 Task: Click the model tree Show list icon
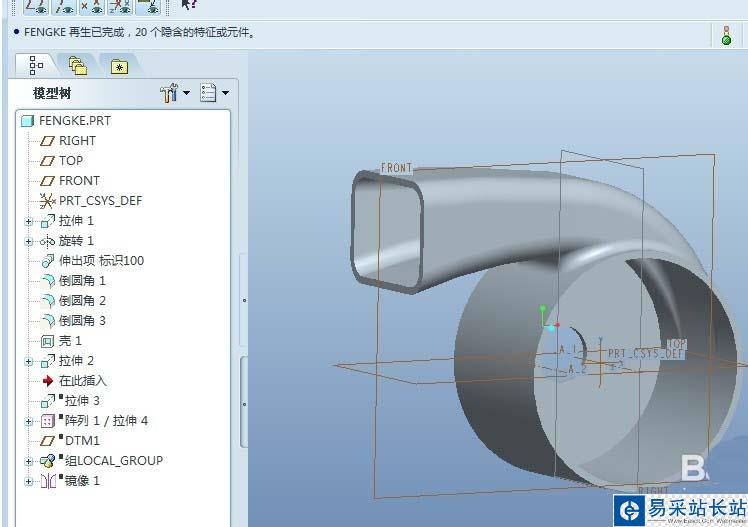pos(208,93)
